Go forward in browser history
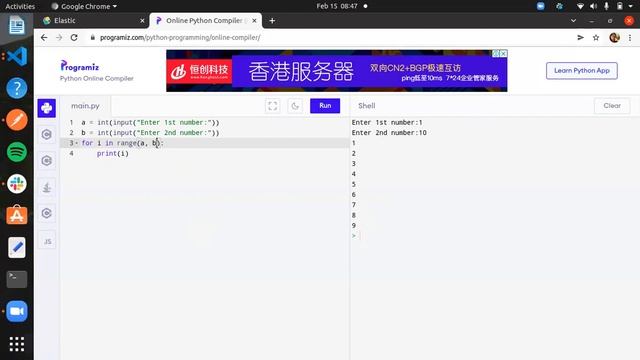Image resolution: width=640 pixels, height=360 pixels. [x=59, y=38]
